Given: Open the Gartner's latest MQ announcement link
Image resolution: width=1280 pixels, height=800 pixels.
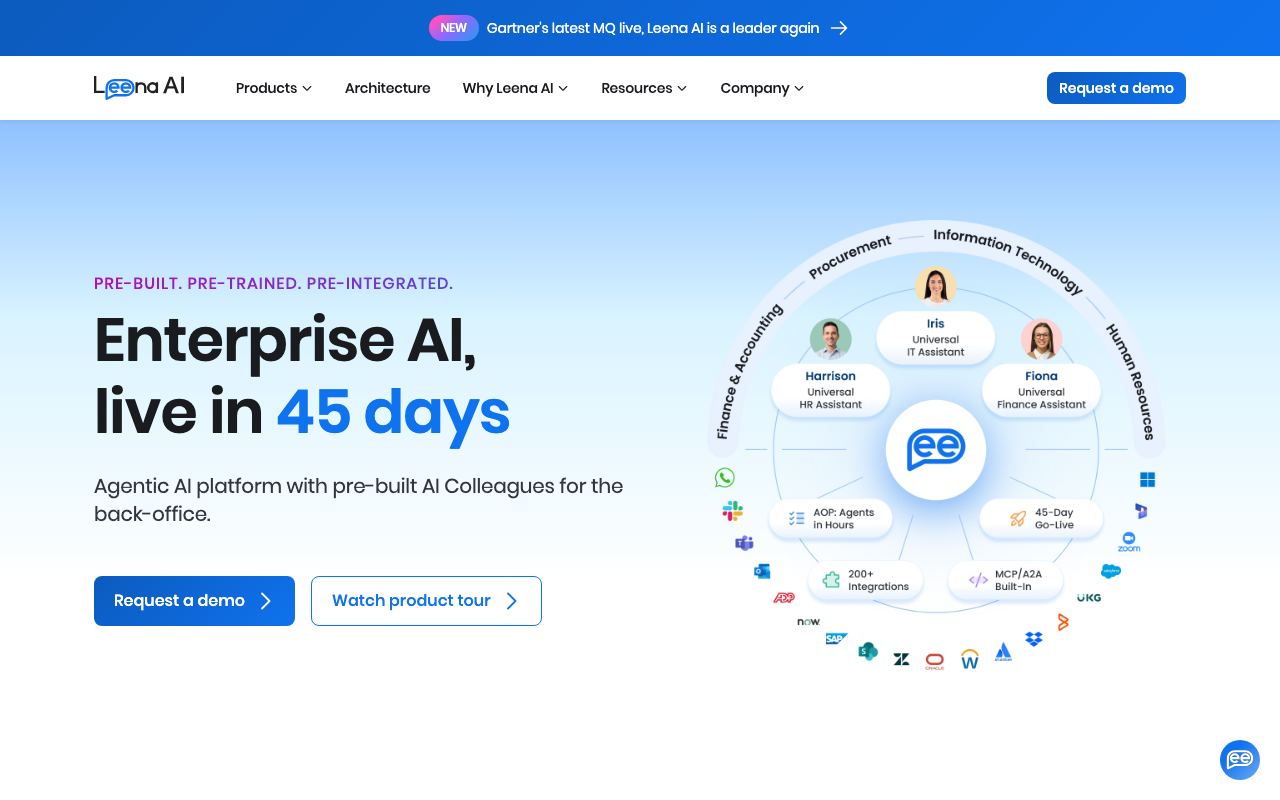Looking at the screenshot, I should click(653, 28).
